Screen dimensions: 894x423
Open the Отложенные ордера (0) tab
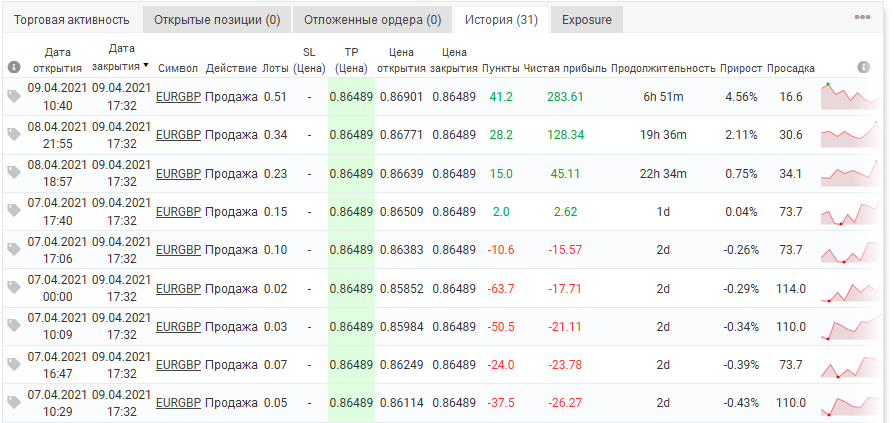372,20
